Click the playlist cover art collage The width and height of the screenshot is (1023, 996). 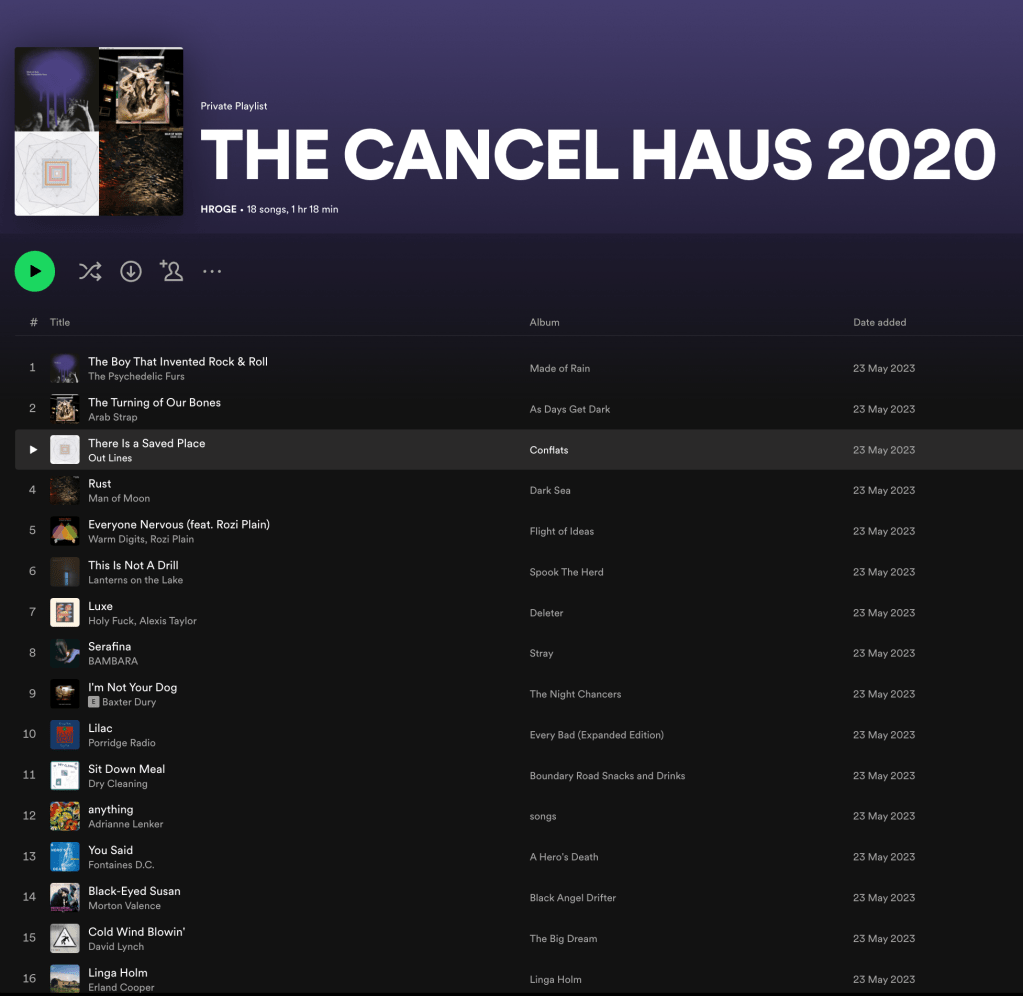pos(99,131)
